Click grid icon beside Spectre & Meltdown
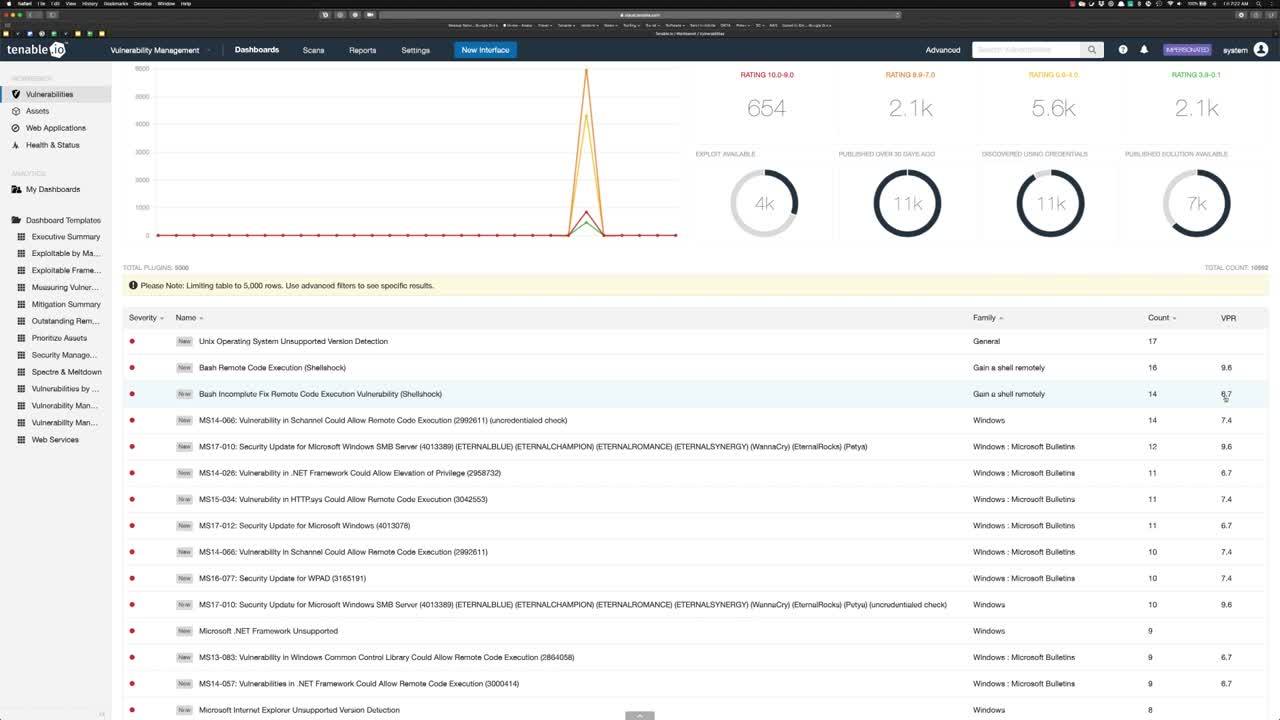Viewport: 1280px width, 720px height. pos(22,372)
